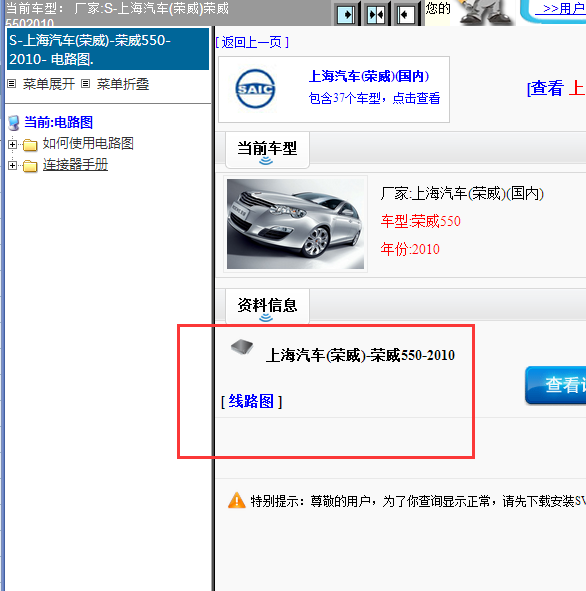Screen dimensions: 586x591
Task: Click the orange warning triangle icon
Action: click(237, 501)
